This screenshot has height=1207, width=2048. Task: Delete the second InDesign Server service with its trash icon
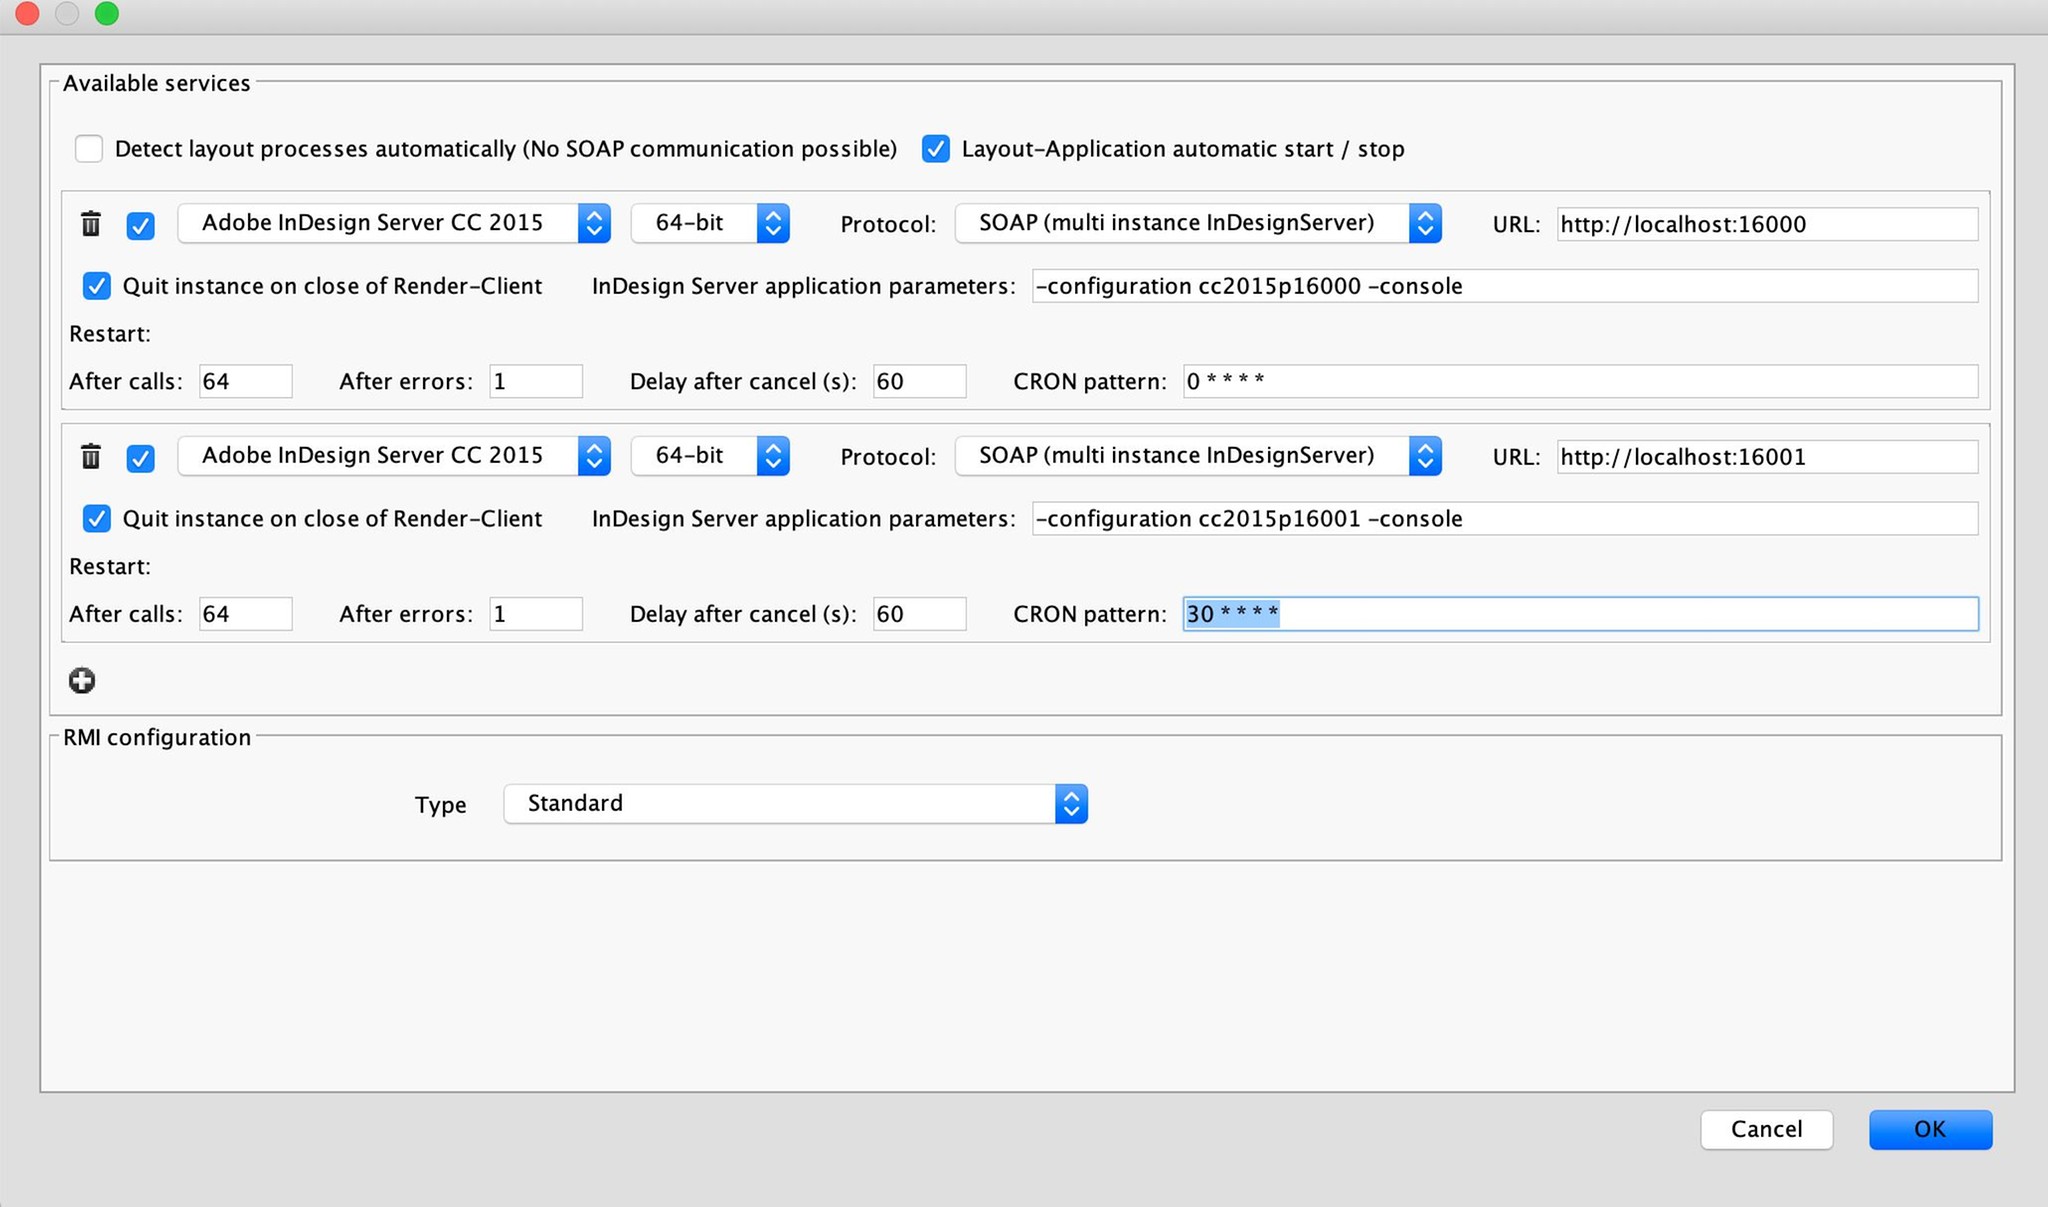[x=91, y=457]
